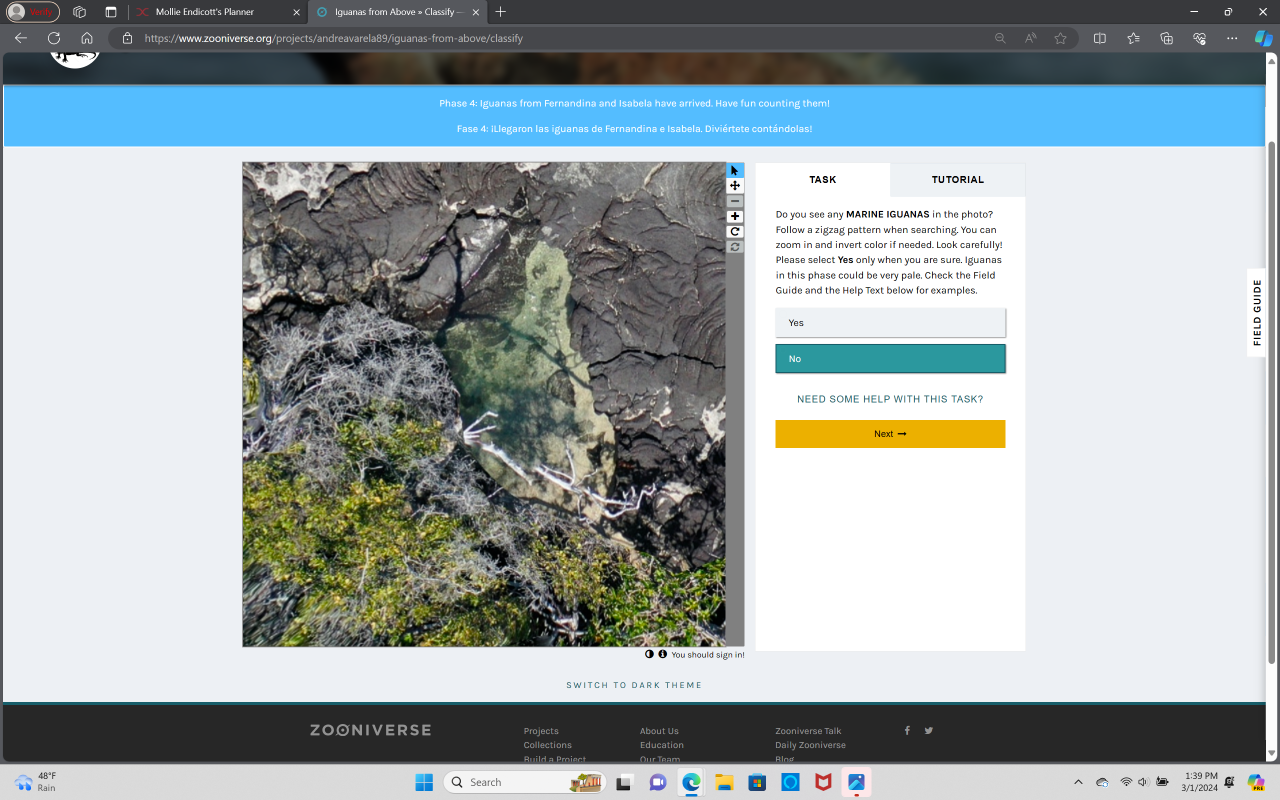Open File Explorer from taskbar

point(724,782)
